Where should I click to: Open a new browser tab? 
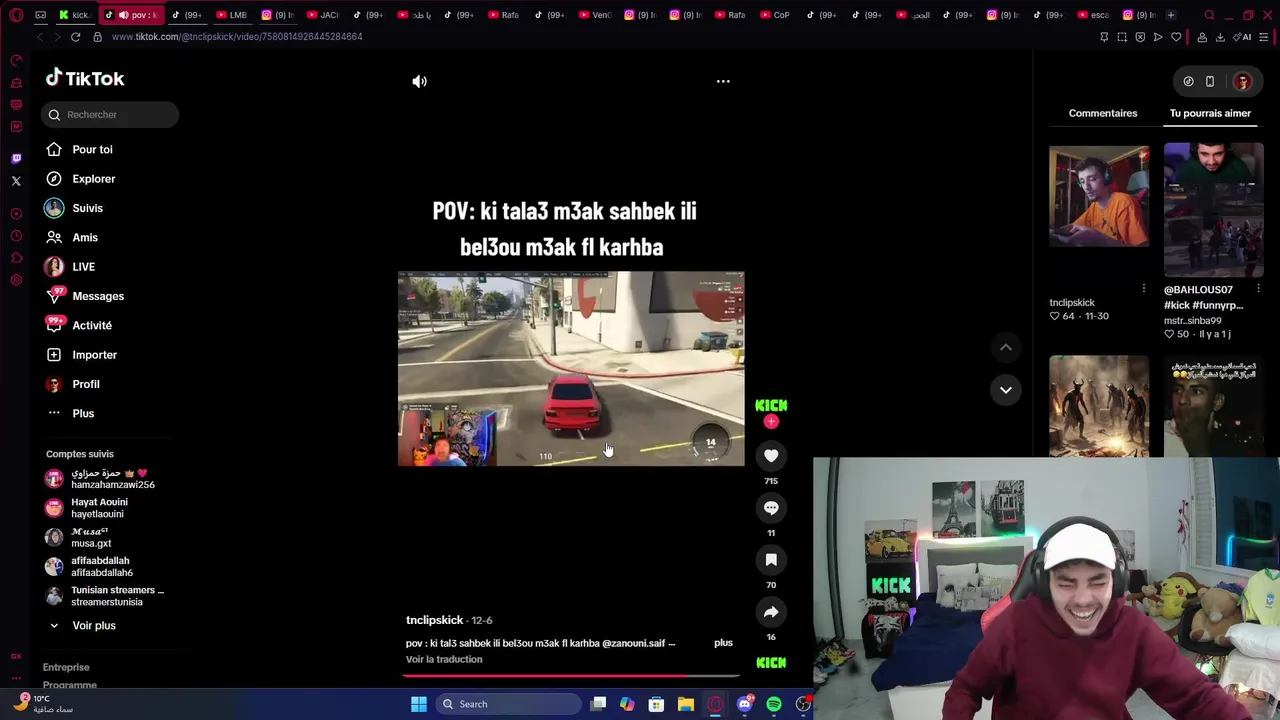(1171, 15)
